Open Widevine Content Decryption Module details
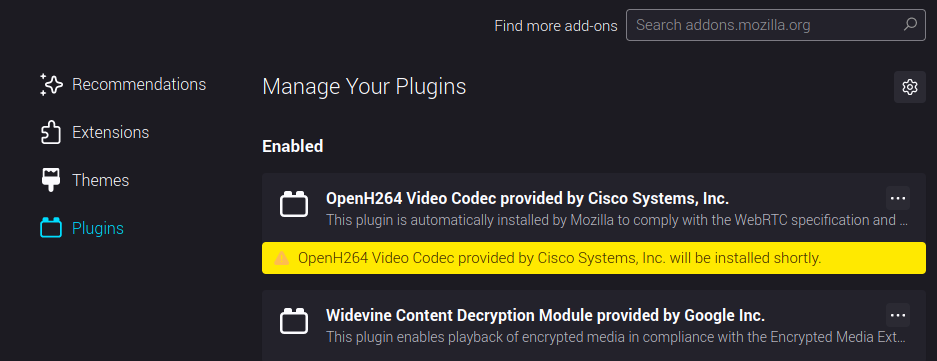The height and width of the screenshot is (361, 937). tap(545, 315)
